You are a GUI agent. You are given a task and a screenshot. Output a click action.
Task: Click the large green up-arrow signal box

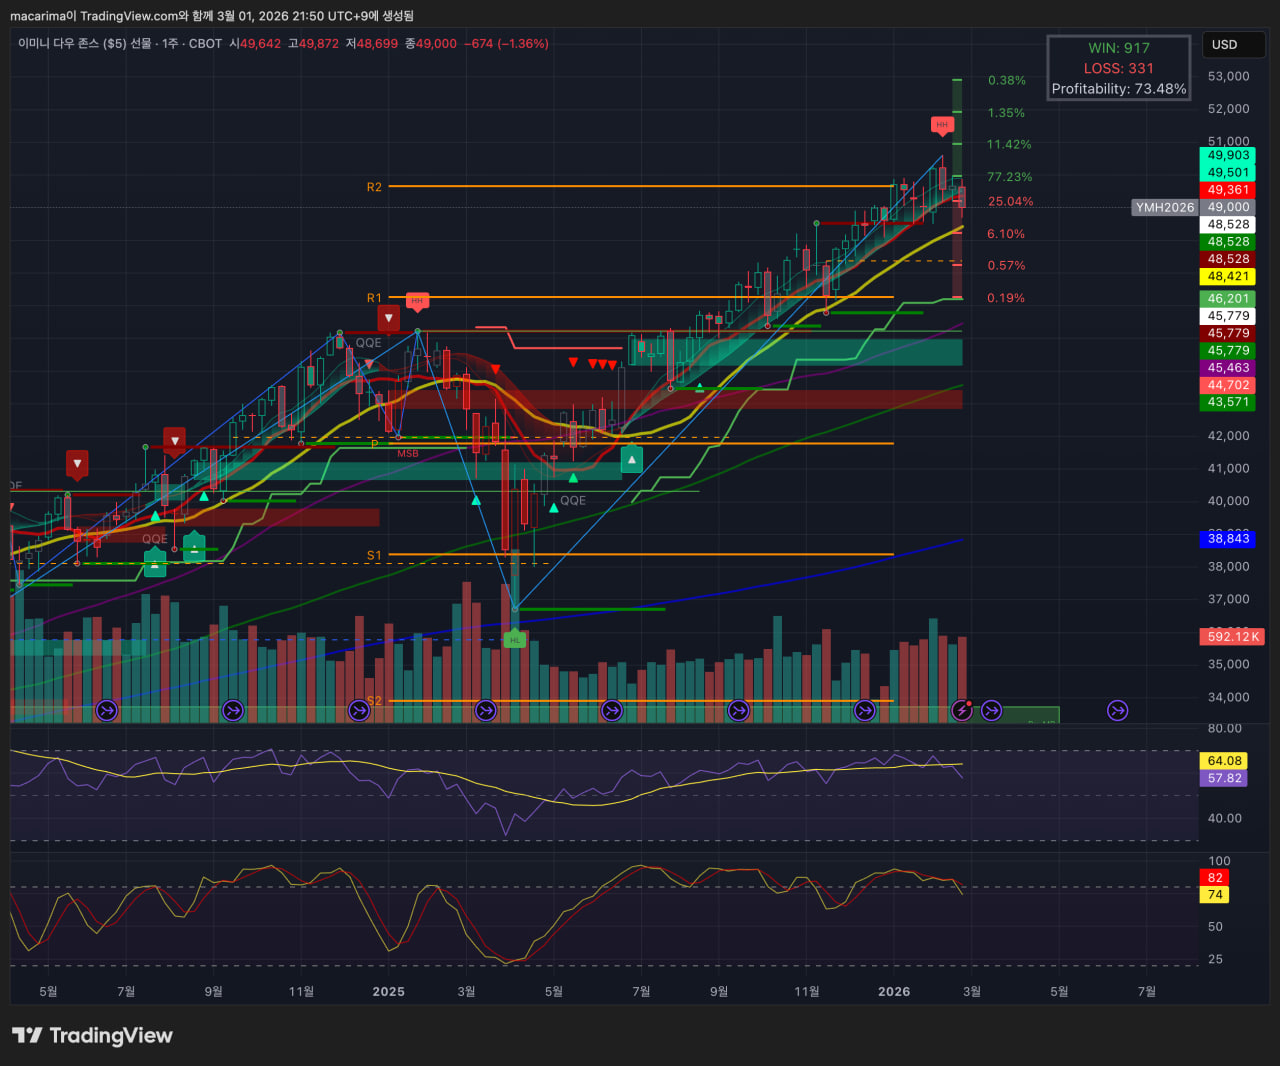point(631,460)
